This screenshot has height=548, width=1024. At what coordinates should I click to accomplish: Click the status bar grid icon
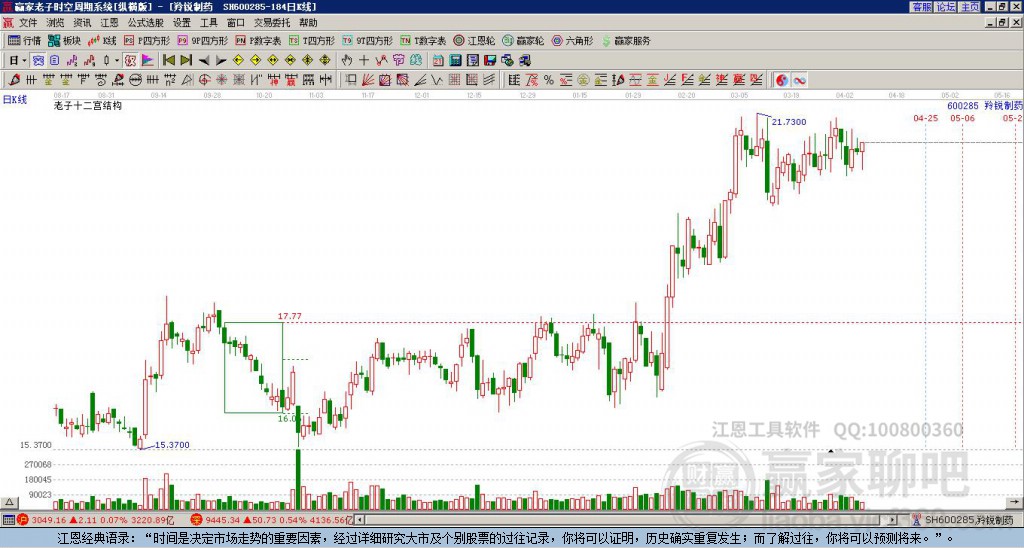[x=8, y=520]
